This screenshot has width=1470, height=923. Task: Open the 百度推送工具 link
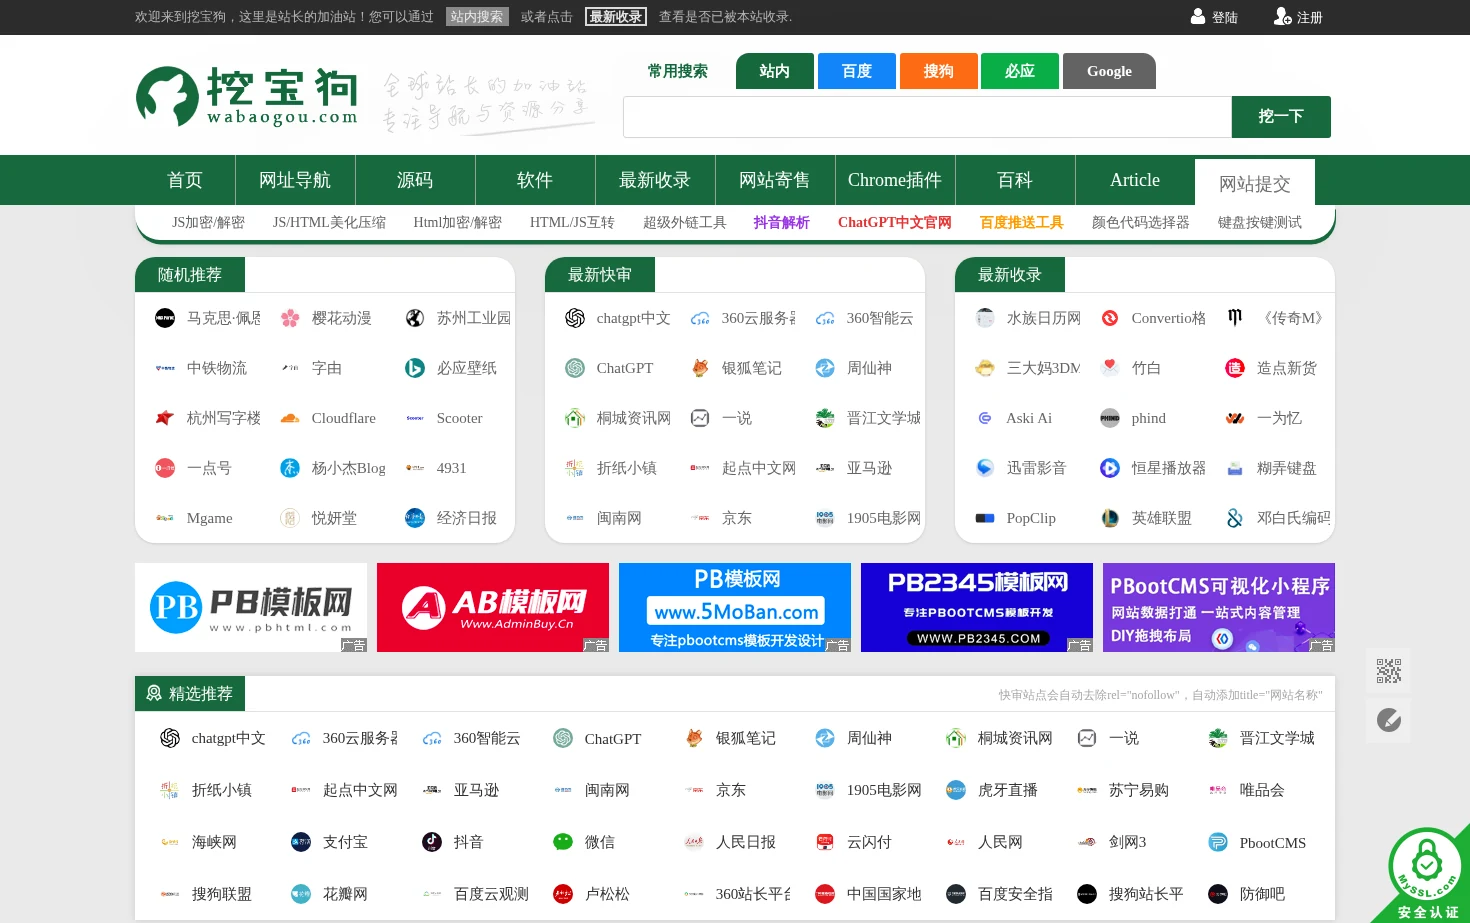(1022, 222)
